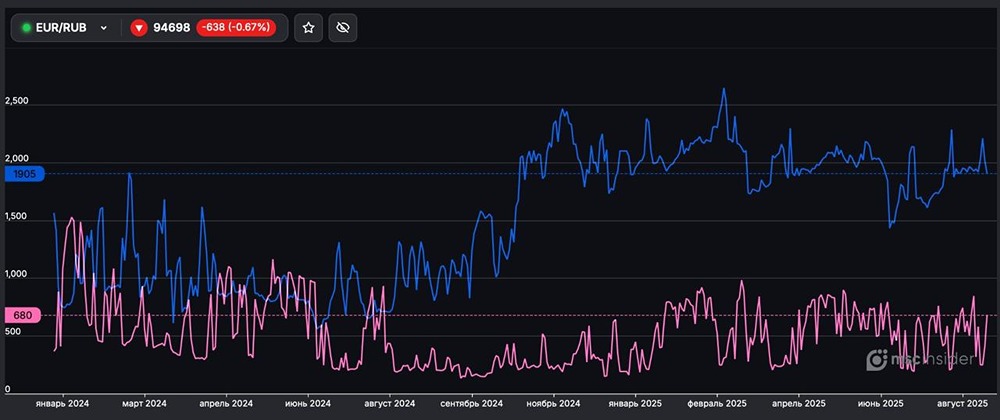Click the red down-arrow price indicator
Screen dimensions: 1000x420
click(x=139, y=28)
